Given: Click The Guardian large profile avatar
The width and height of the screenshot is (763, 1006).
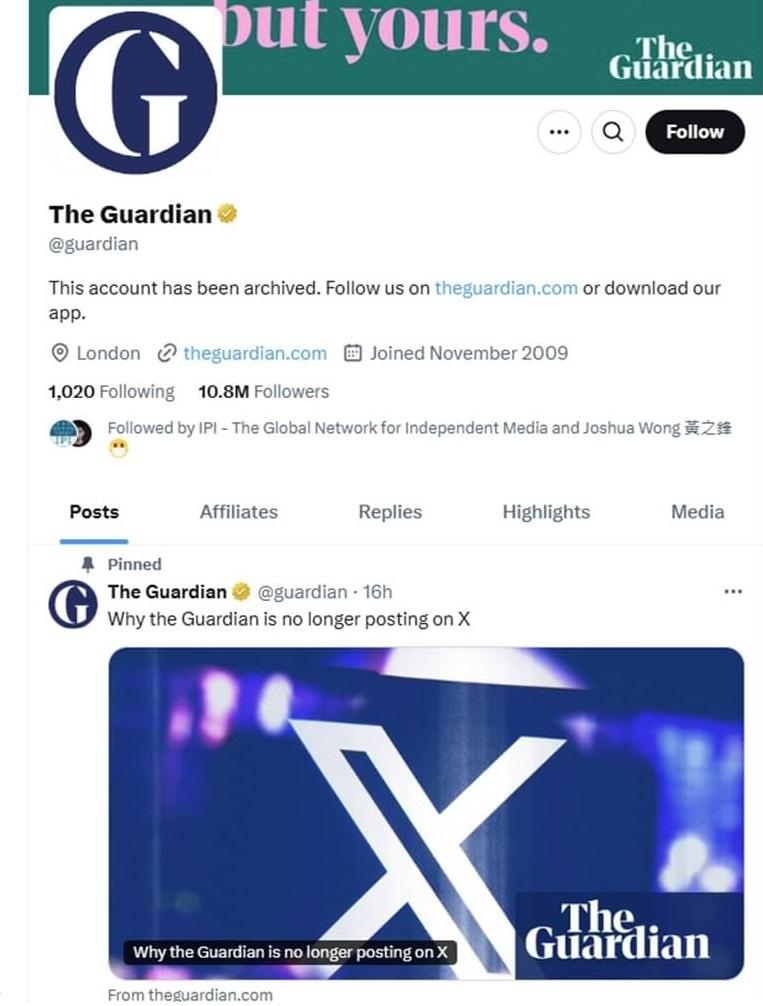Looking at the screenshot, I should [x=135, y=90].
